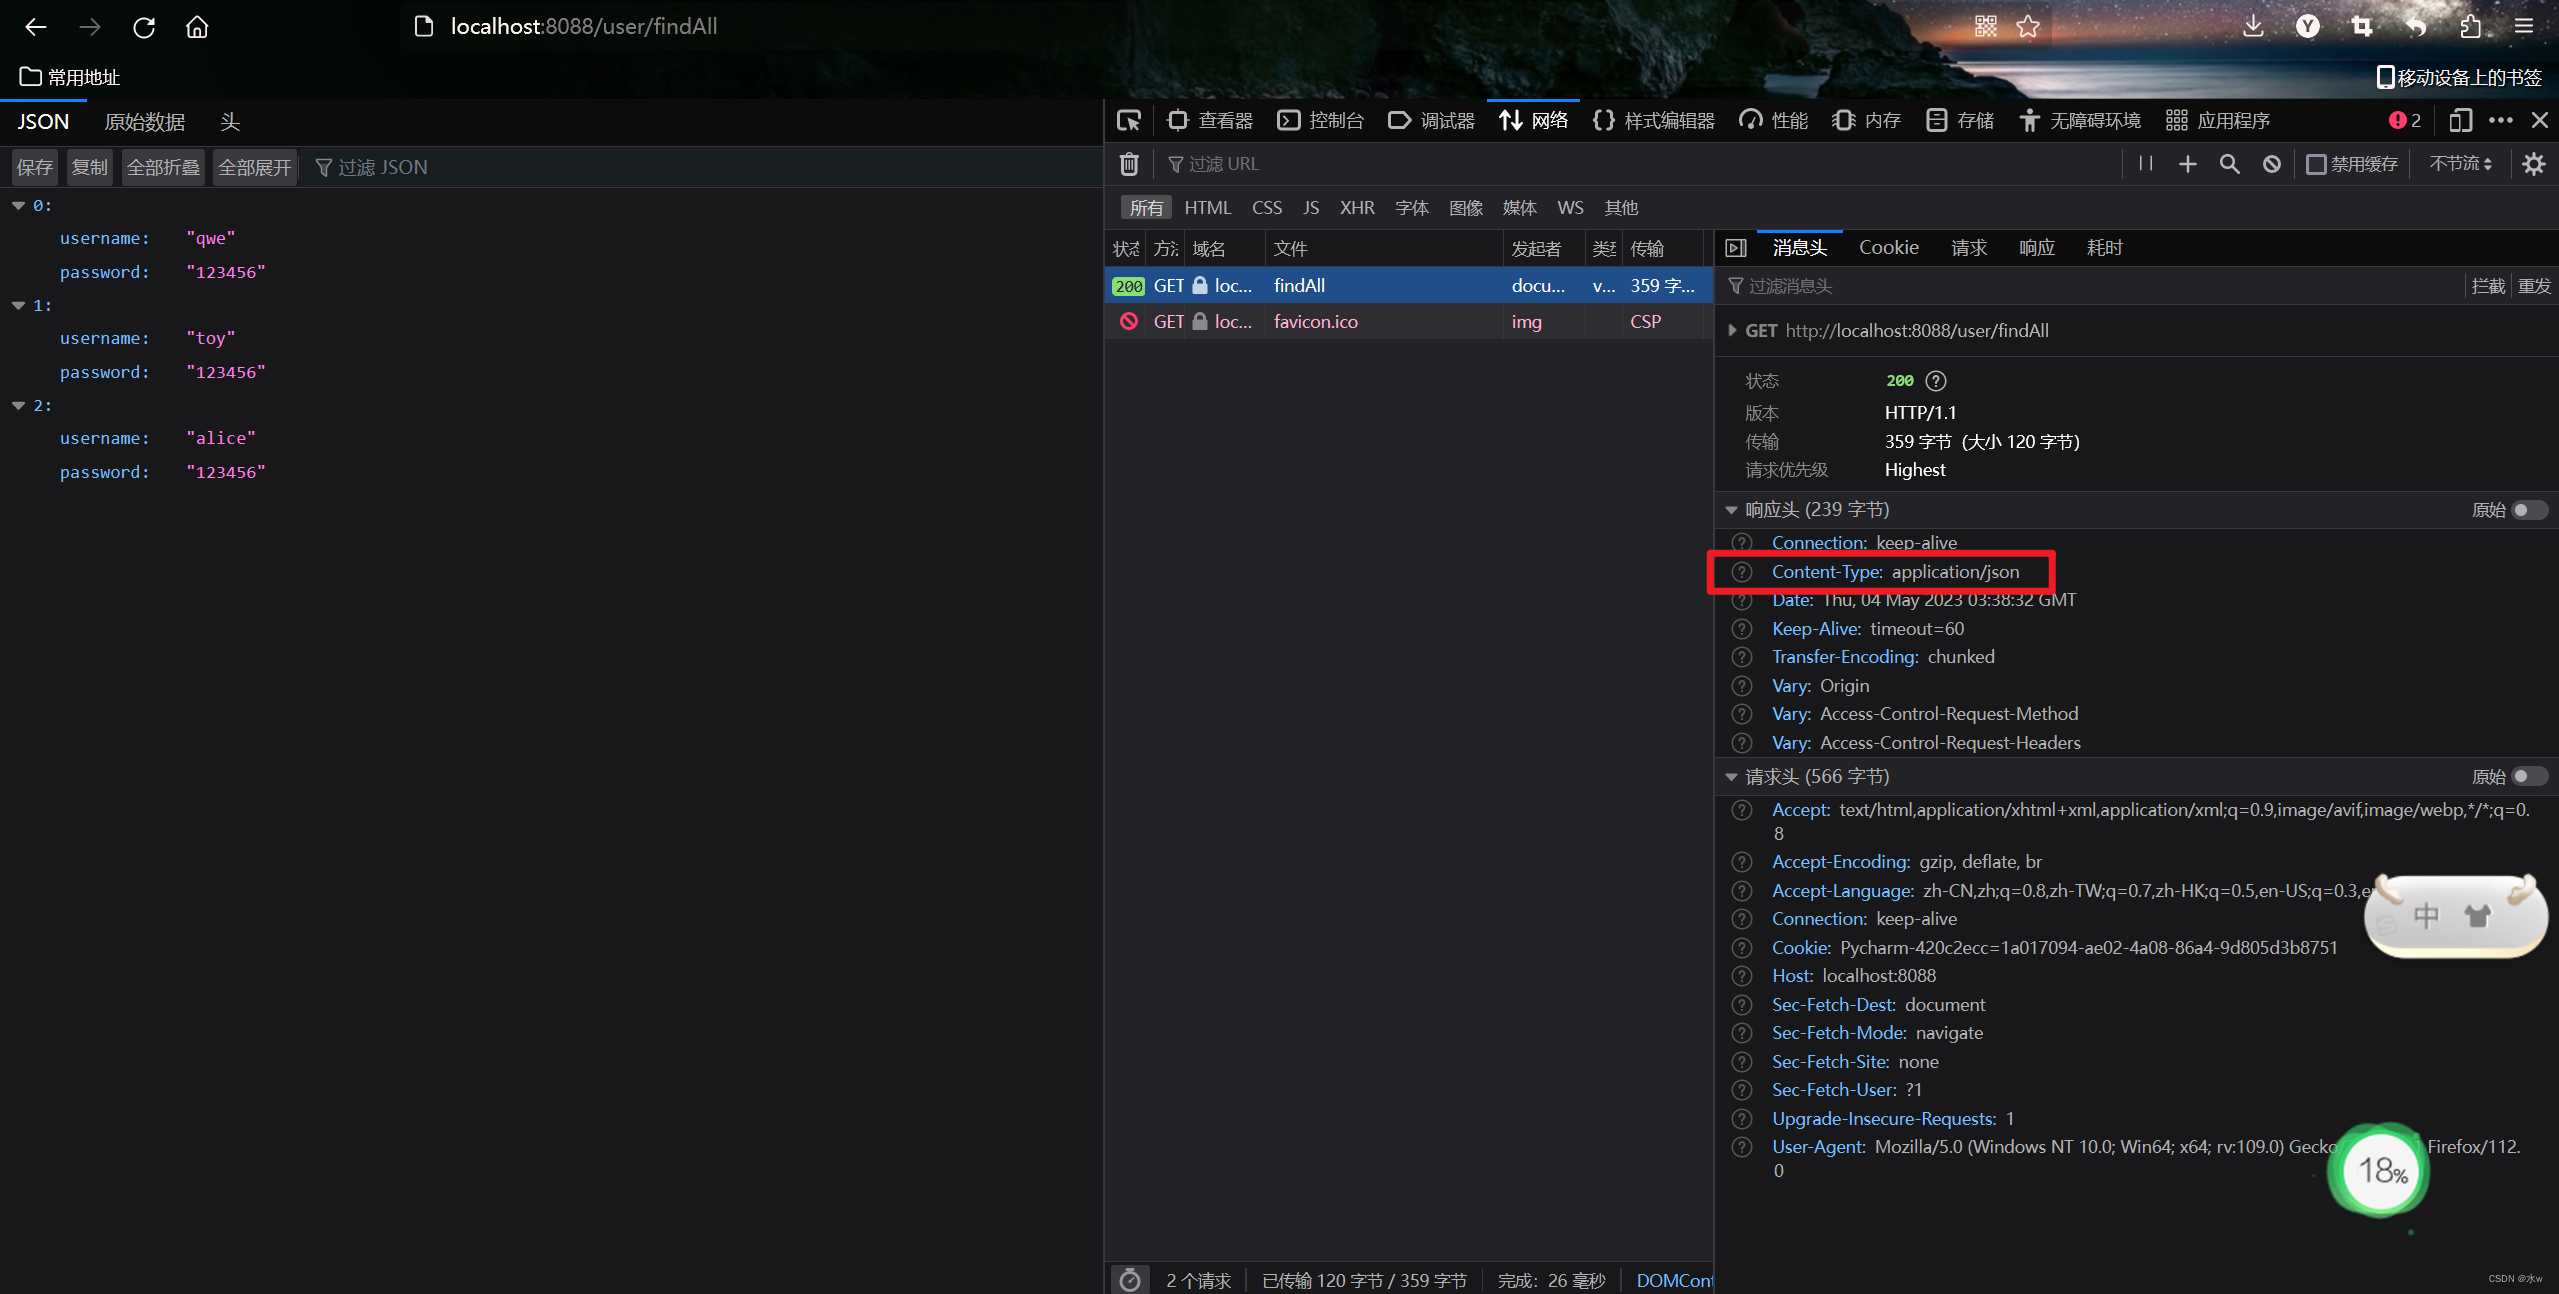Screen dimensions: 2559x1294
Task: Go back with the browser back arrow
Action: [36, 27]
